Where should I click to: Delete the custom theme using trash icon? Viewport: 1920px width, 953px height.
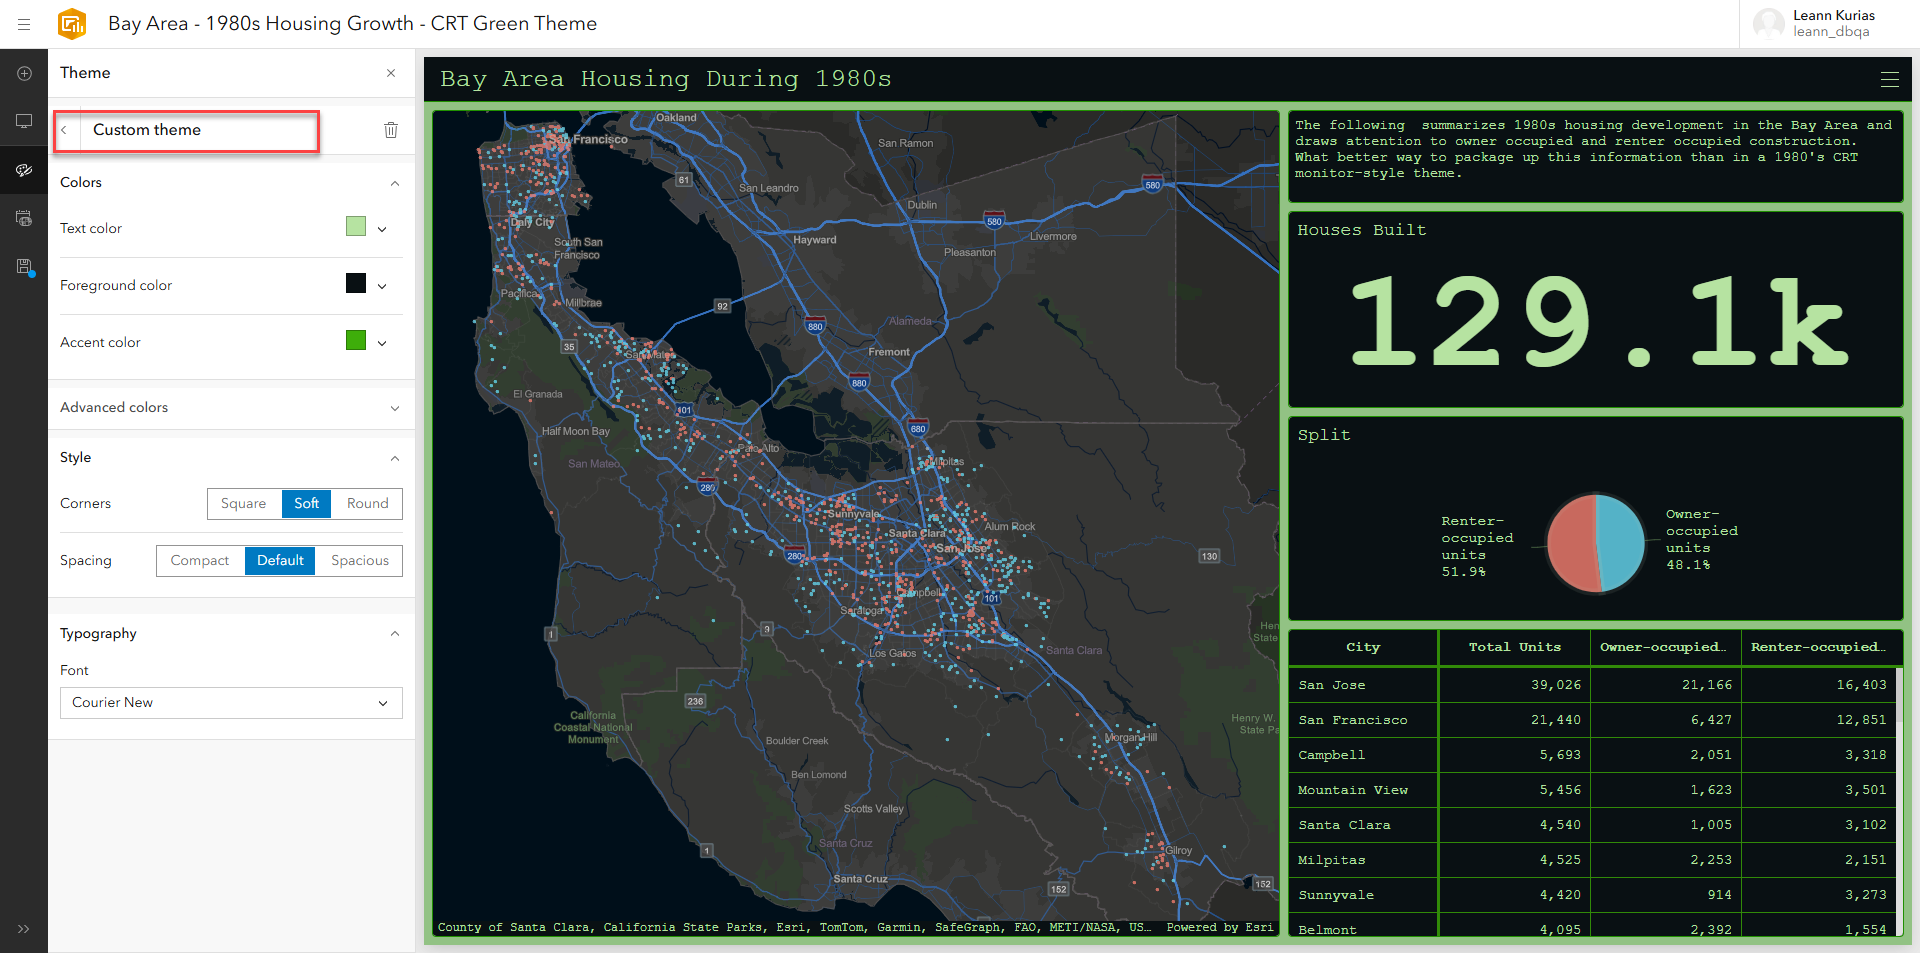click(x=390, y=130)
